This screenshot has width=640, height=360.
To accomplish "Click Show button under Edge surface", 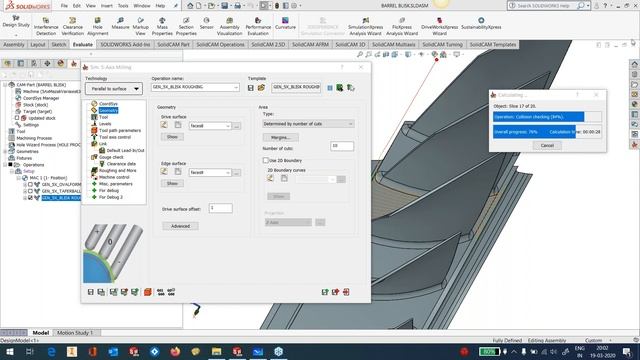I will click(x=172, y=183).
